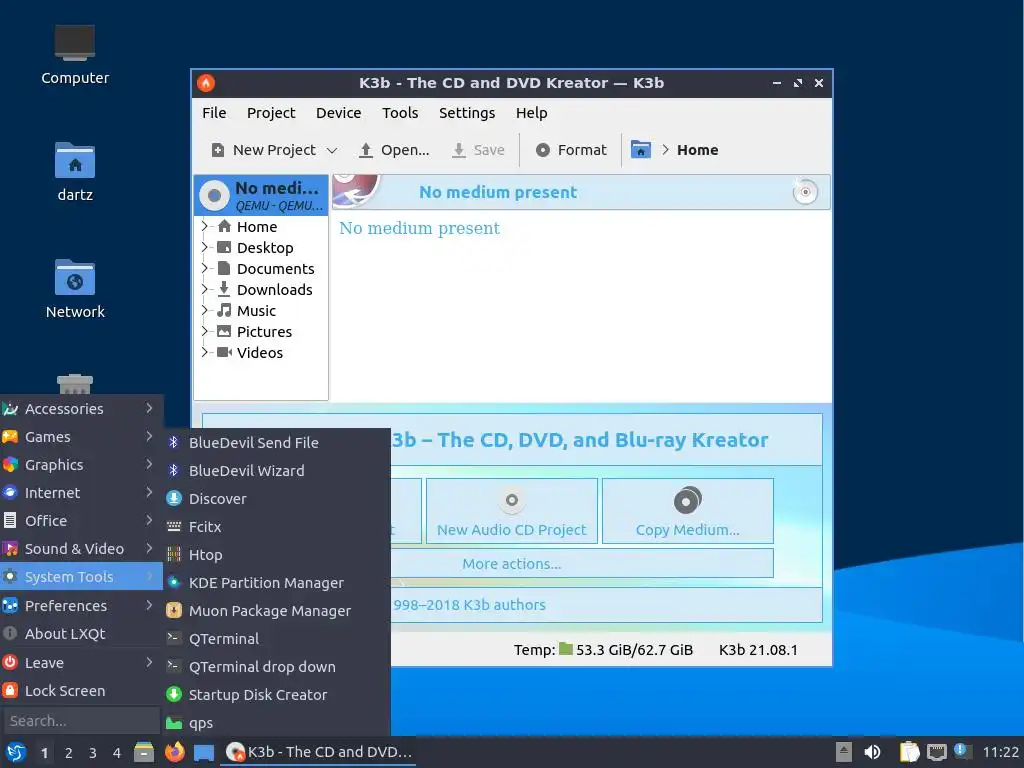Screen dimensions: 1024x768
Task: Start Htop from the menu
Action: 276,554
